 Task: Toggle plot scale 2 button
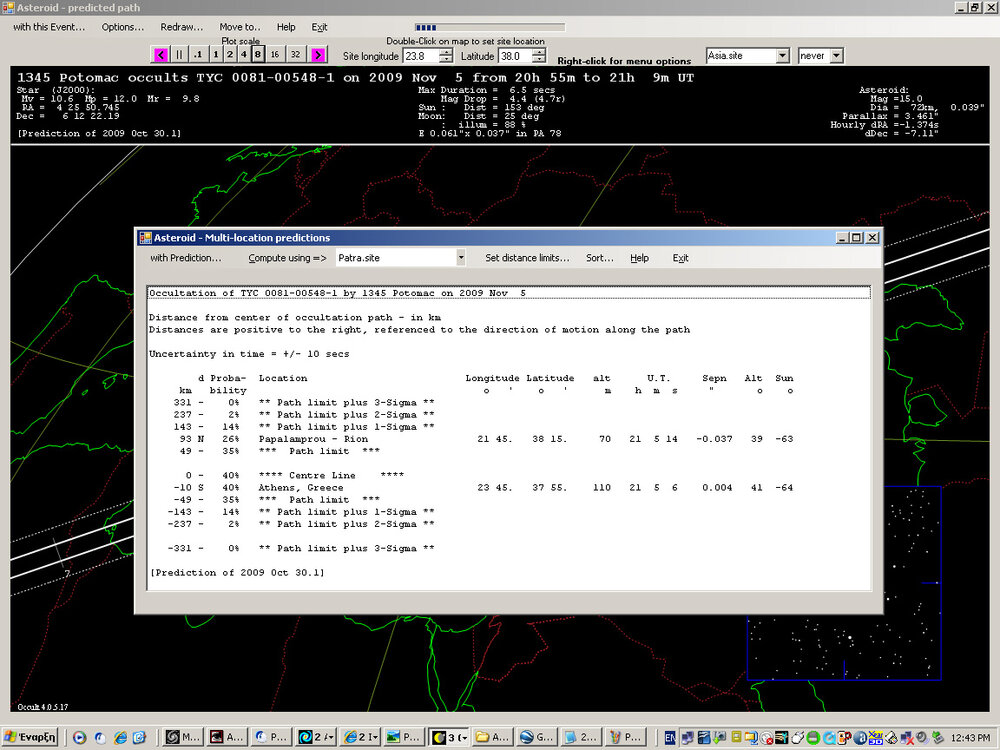click(x=229, y=54)
